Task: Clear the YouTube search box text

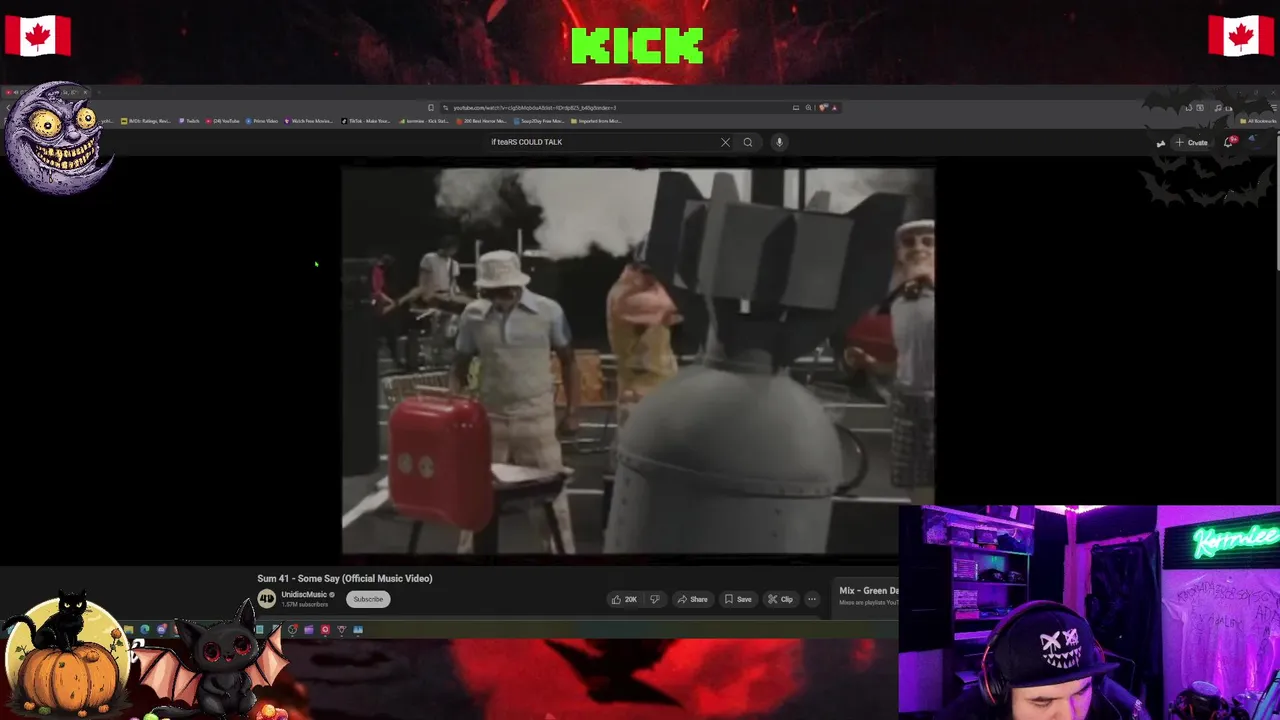Action: 725,142
